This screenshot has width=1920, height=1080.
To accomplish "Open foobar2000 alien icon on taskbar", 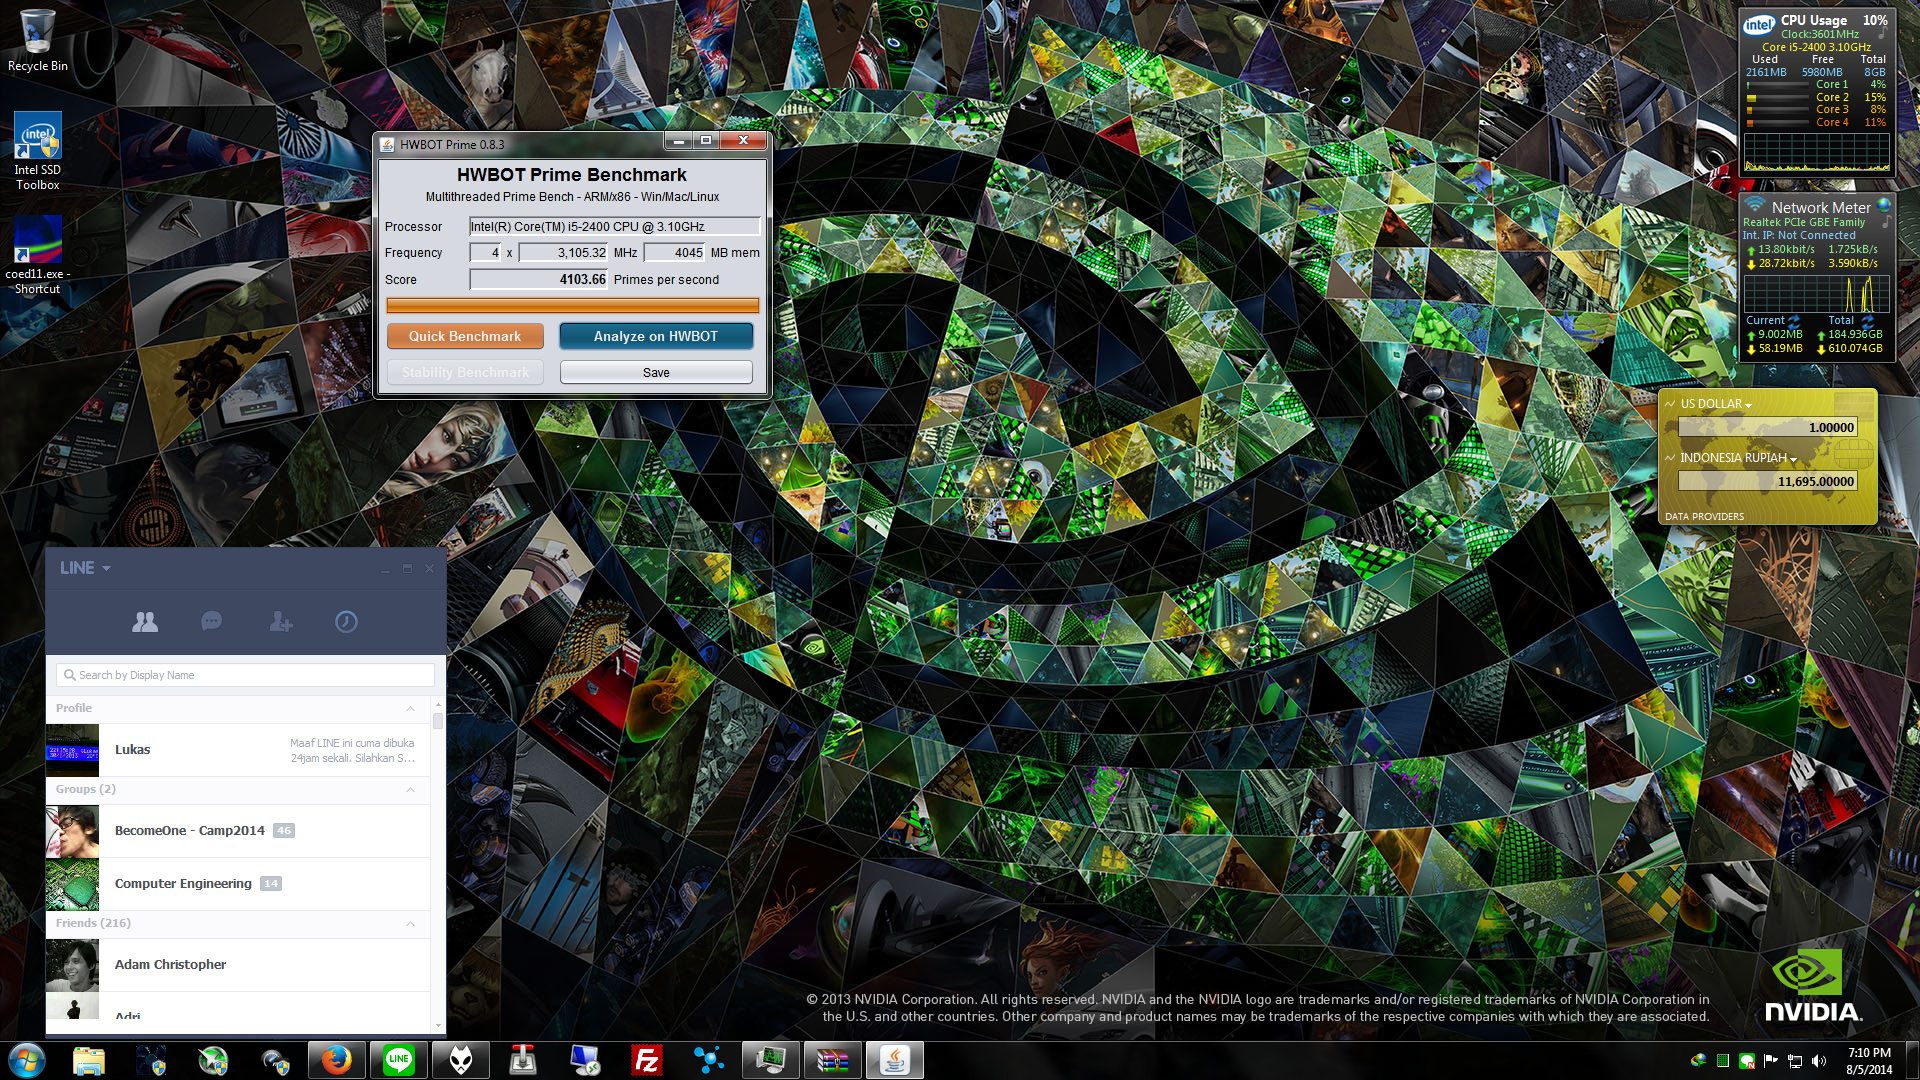I will [x=461, y=1060].
